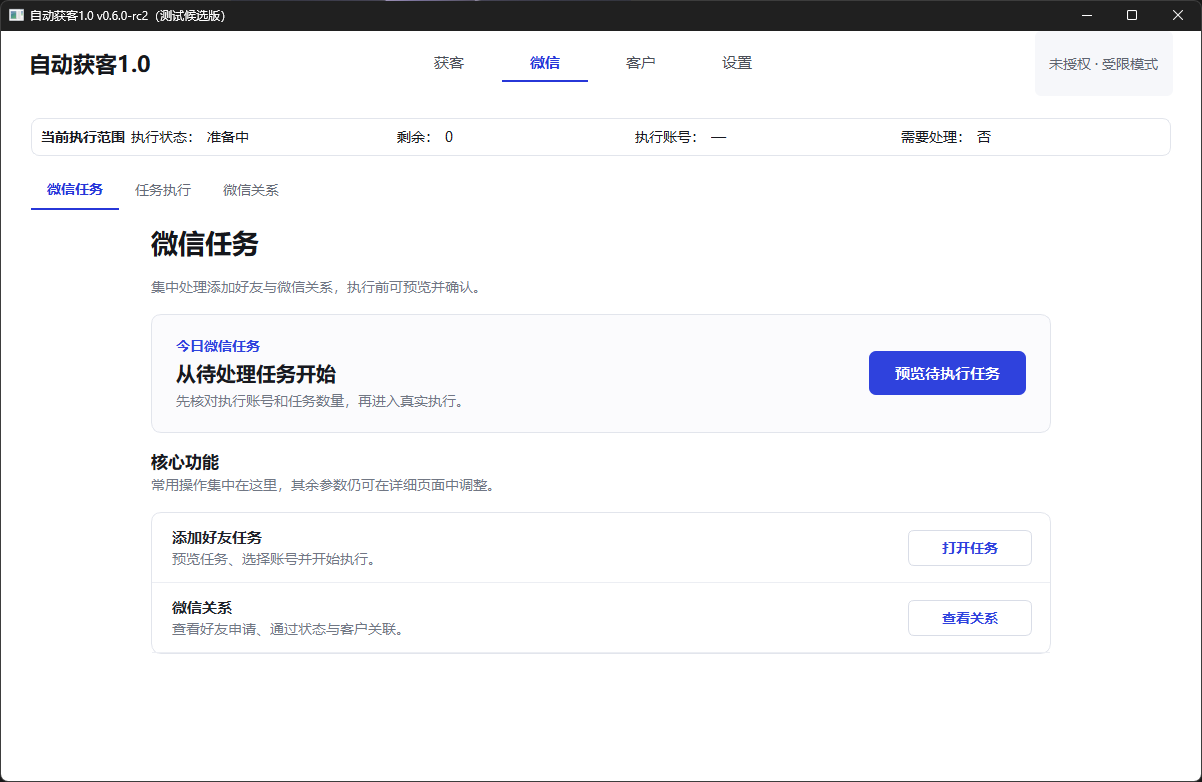Click text 先核对执行账号和任务数量，再进入真实执行。

[323, 401]
